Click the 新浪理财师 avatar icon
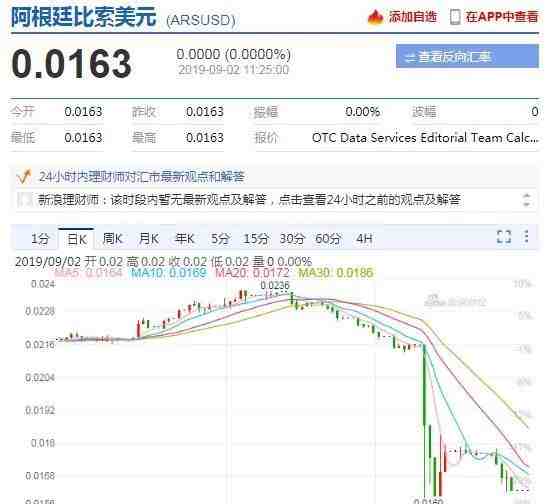The height and width of the screenshot is (504, 547). point(25,200)
